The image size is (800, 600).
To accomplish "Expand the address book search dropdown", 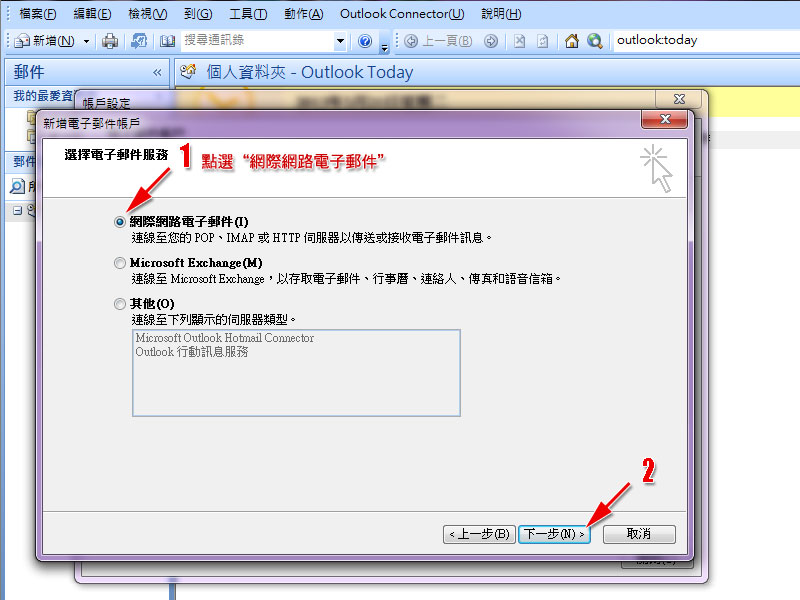I will [340, 41].
